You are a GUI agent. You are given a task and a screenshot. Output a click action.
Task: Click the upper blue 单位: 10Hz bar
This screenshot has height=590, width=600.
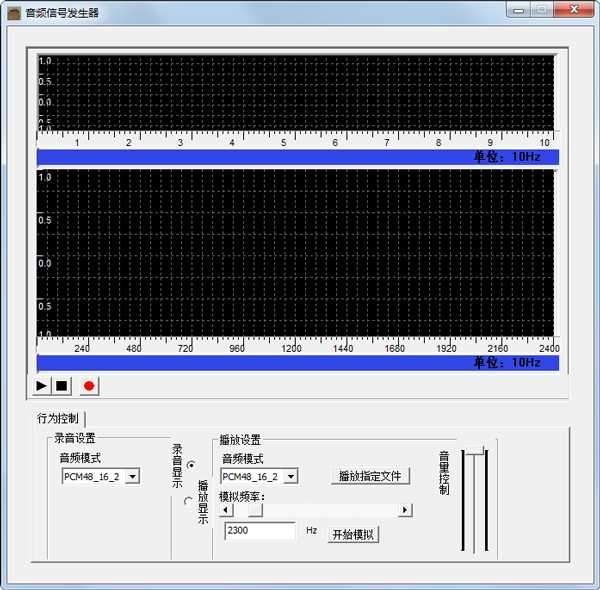click(x=298, y=157)
